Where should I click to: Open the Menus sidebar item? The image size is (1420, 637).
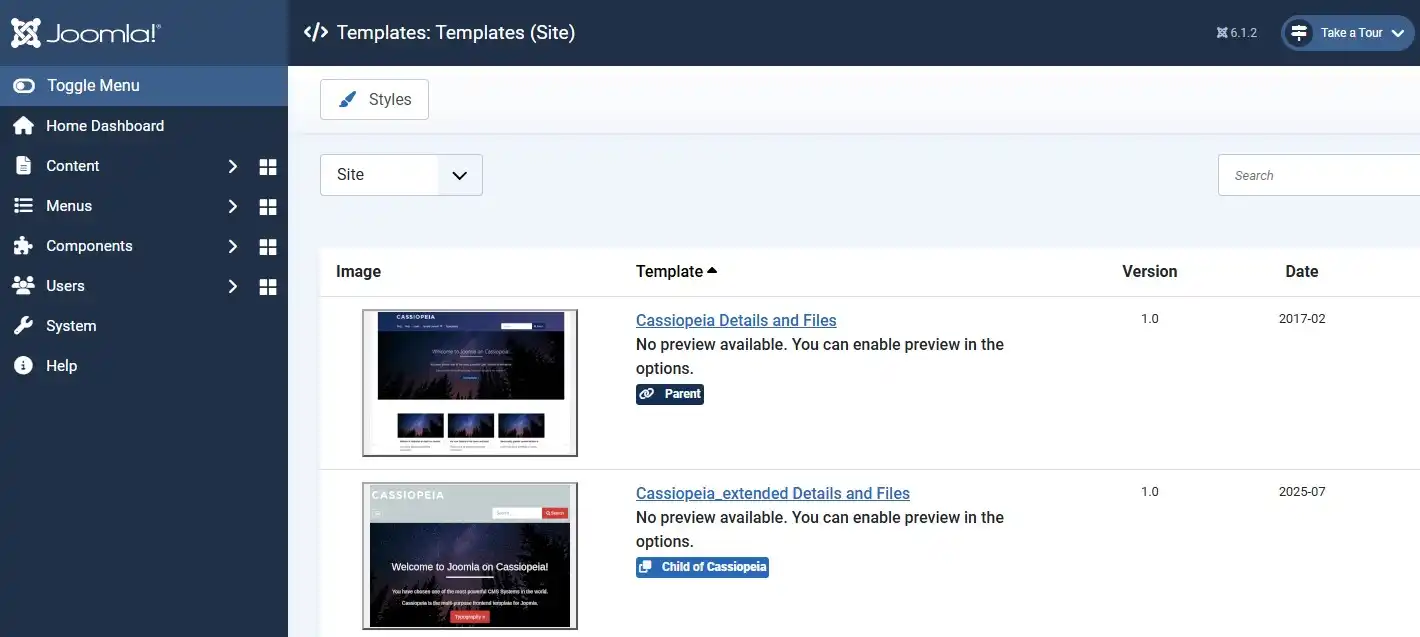[x=69, y=206]
